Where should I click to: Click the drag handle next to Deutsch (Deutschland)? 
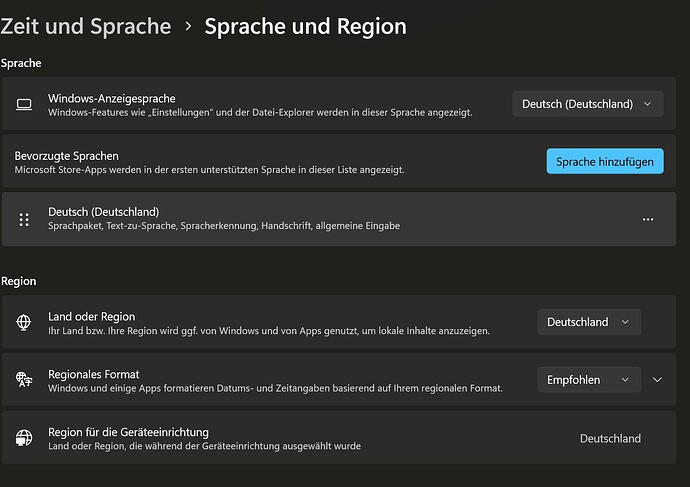click(x=25, y=218)
